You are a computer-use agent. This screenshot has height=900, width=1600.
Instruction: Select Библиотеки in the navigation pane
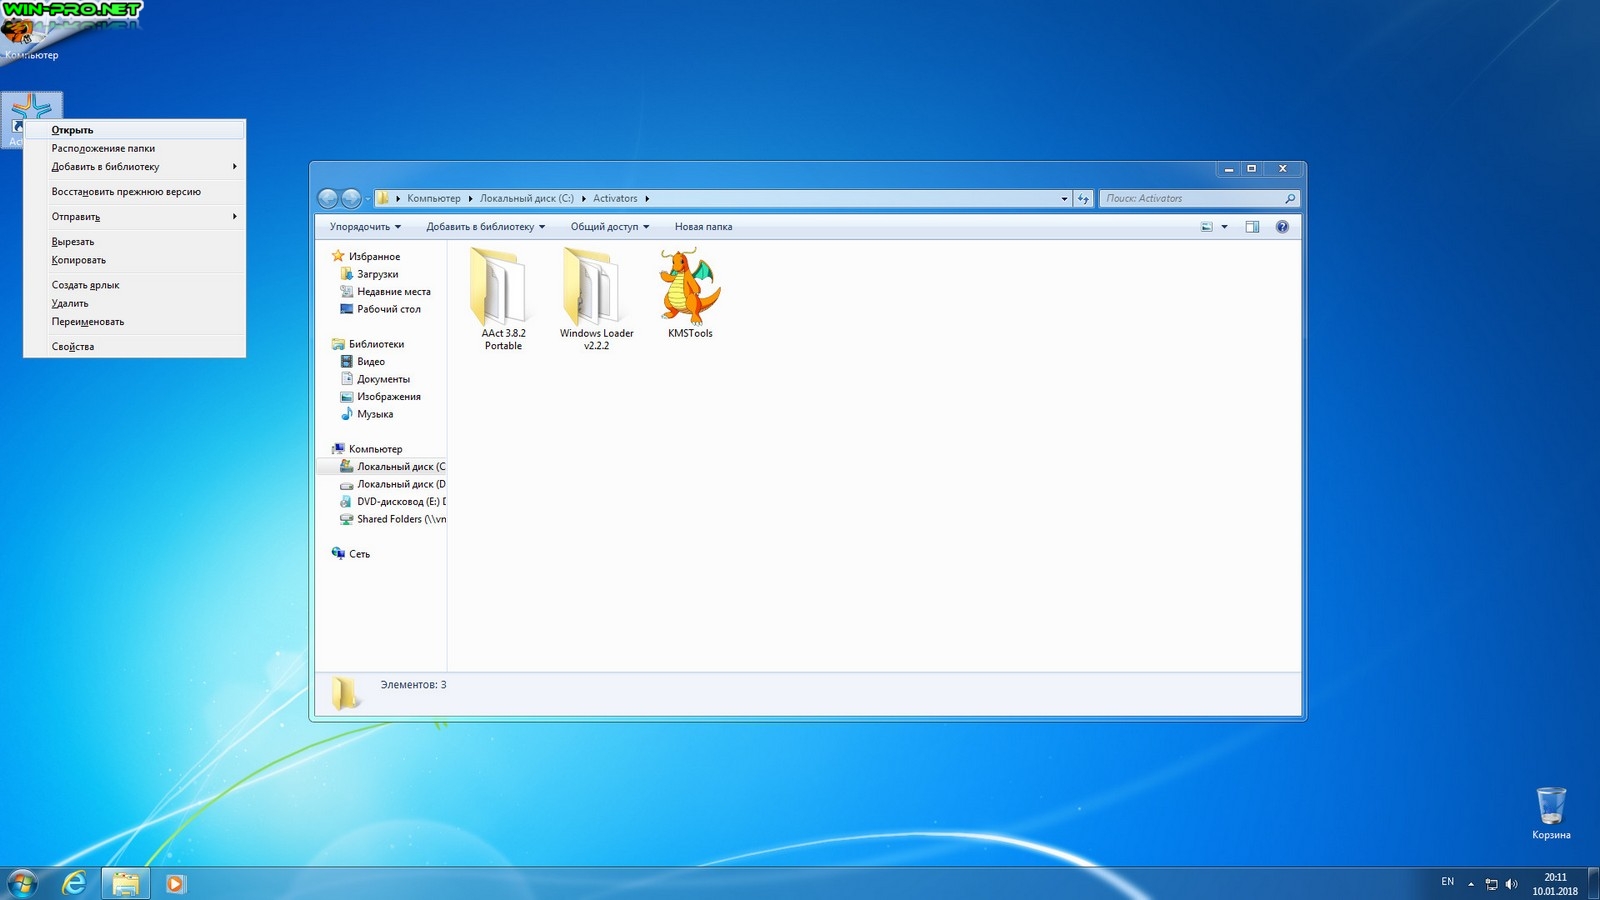(x=376, y=344)
